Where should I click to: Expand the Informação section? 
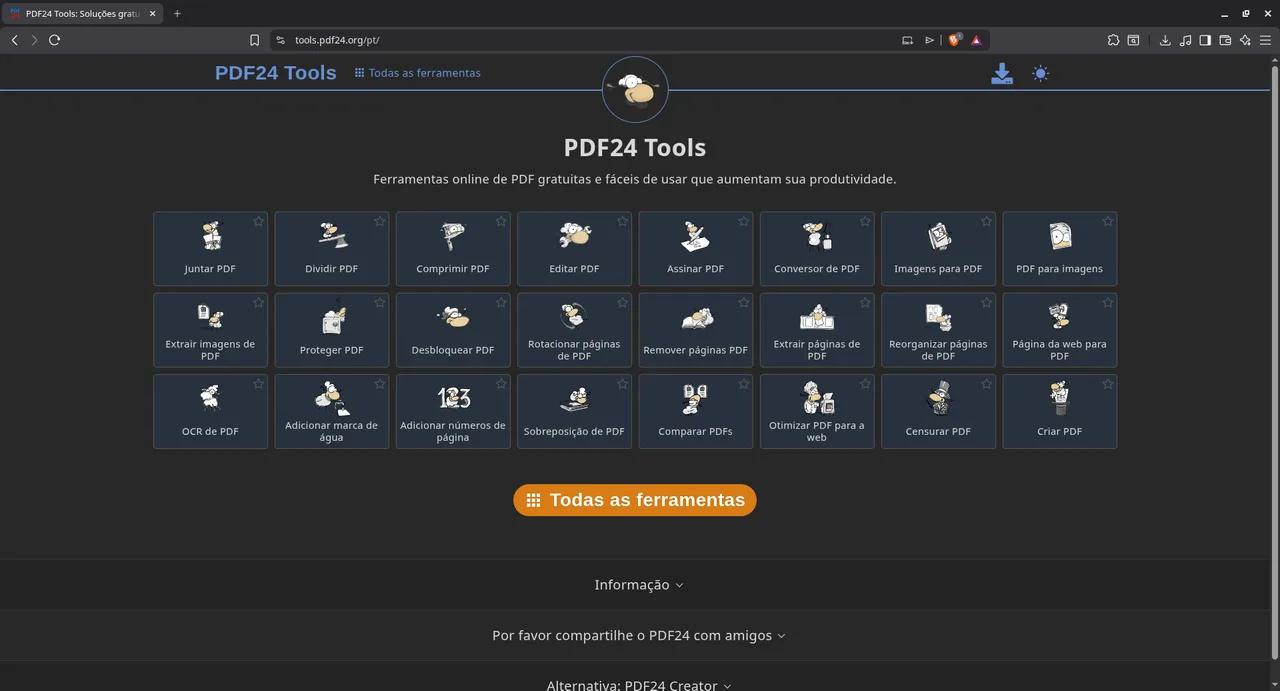(x=639, y=585)
